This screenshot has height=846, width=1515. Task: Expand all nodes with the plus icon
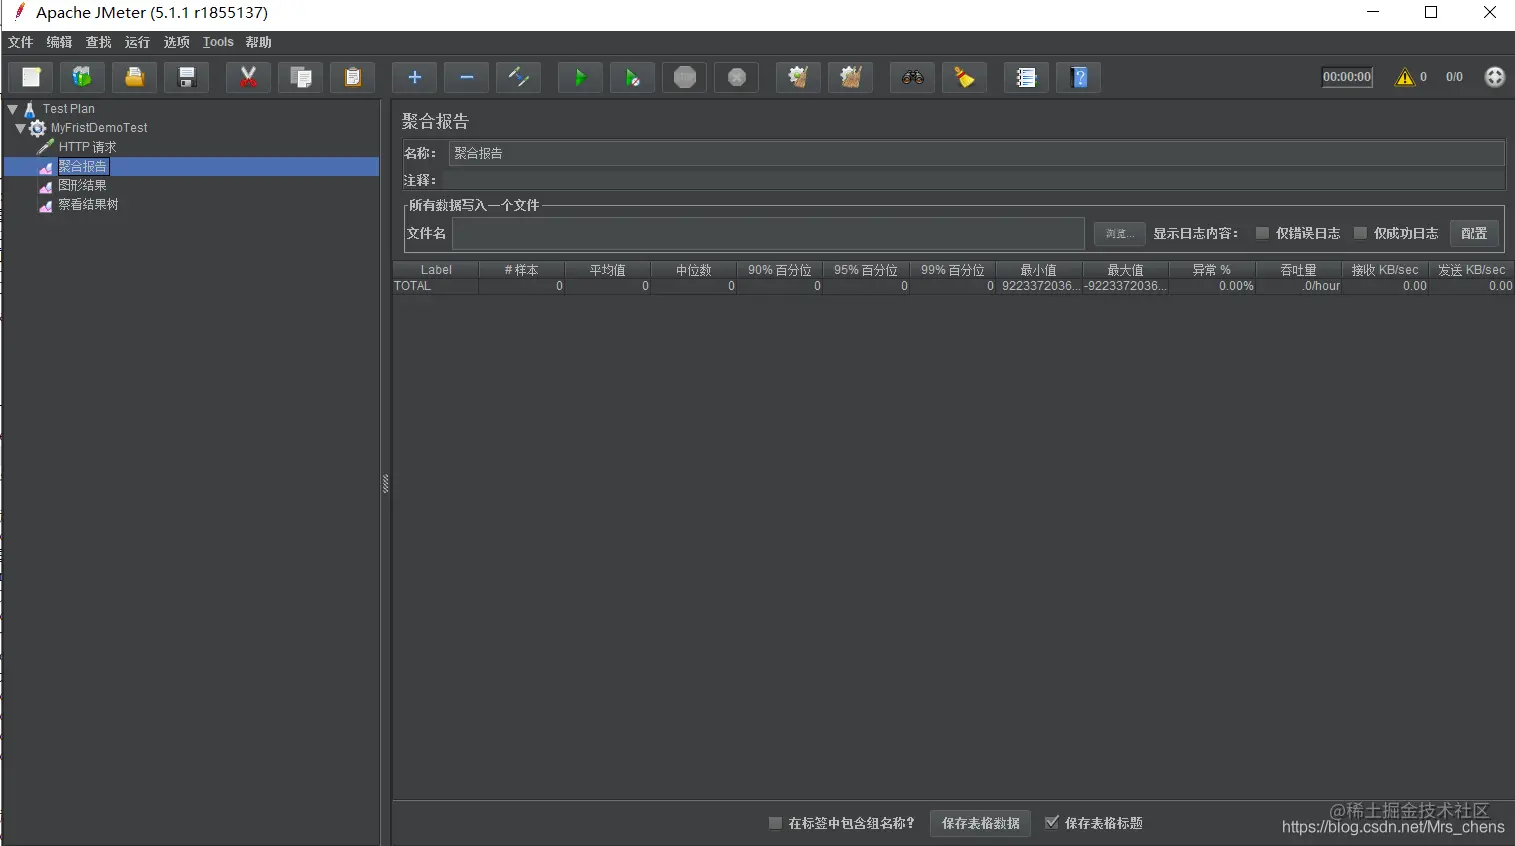[414, 77]
